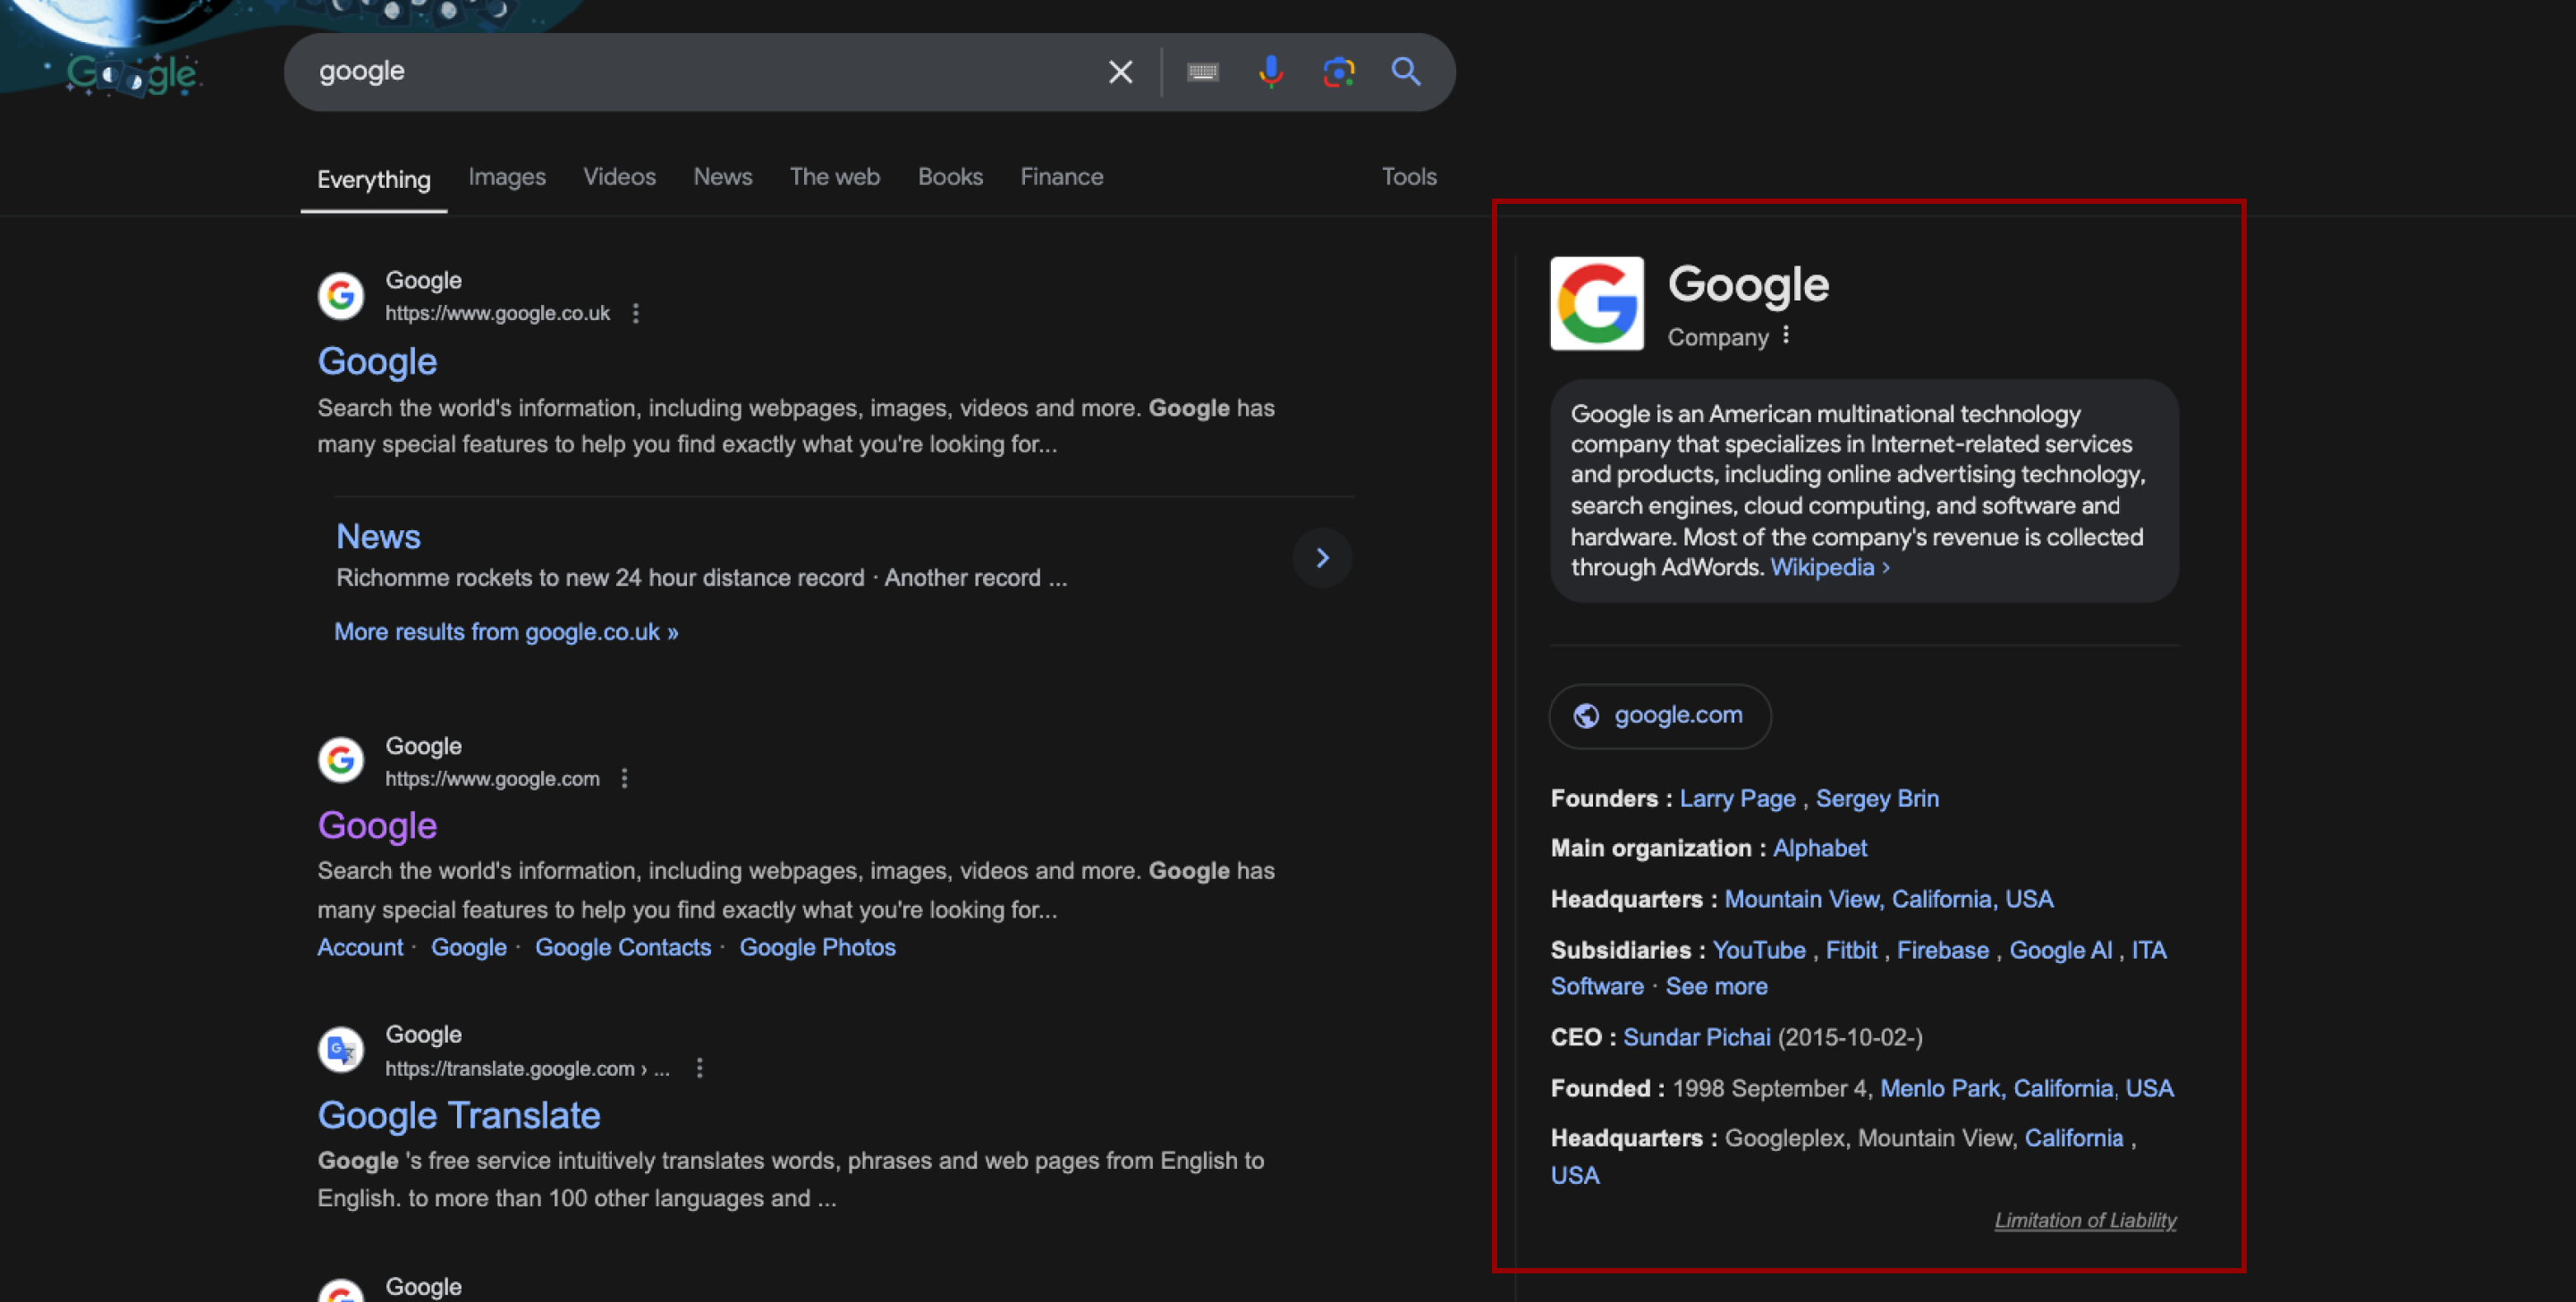Viewport: 2576px width, 1302px height.
Task: Open the Google Photos sitelink
Action: (x=817, y=948)
